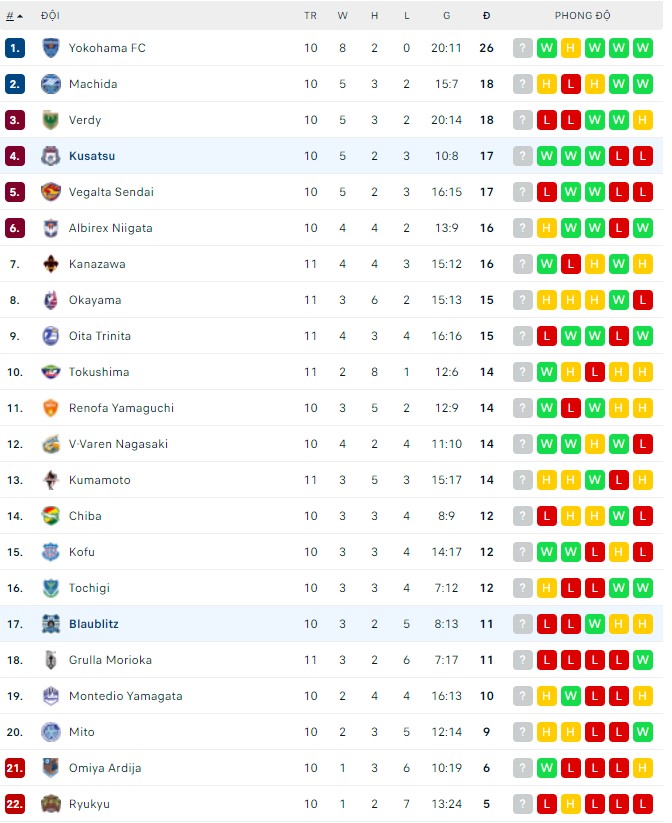Click Renofa Yamaguchi team name
This screenshot has width=672, height=823.
(121, 408)
